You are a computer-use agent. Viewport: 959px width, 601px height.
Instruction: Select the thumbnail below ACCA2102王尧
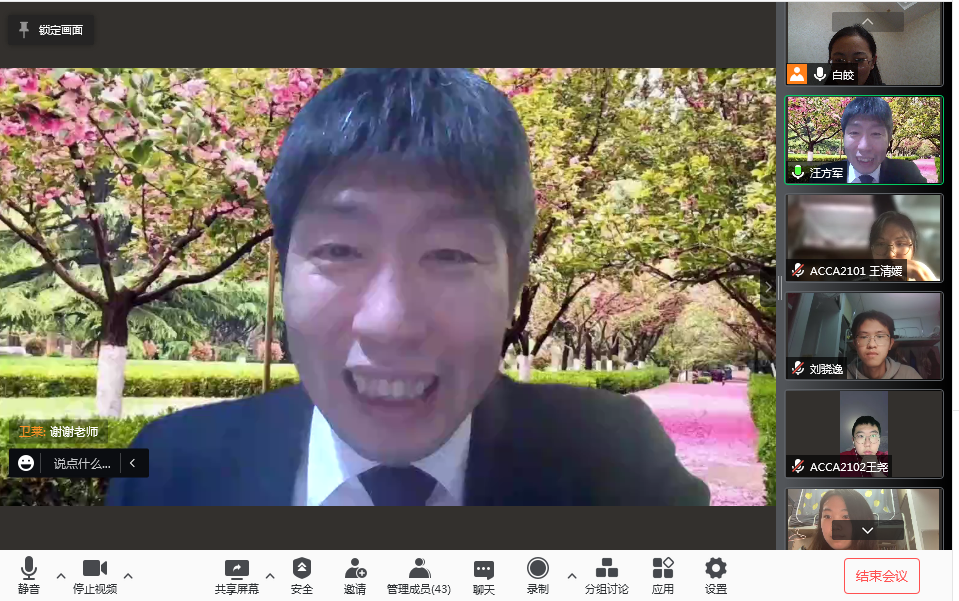[864, 519]
